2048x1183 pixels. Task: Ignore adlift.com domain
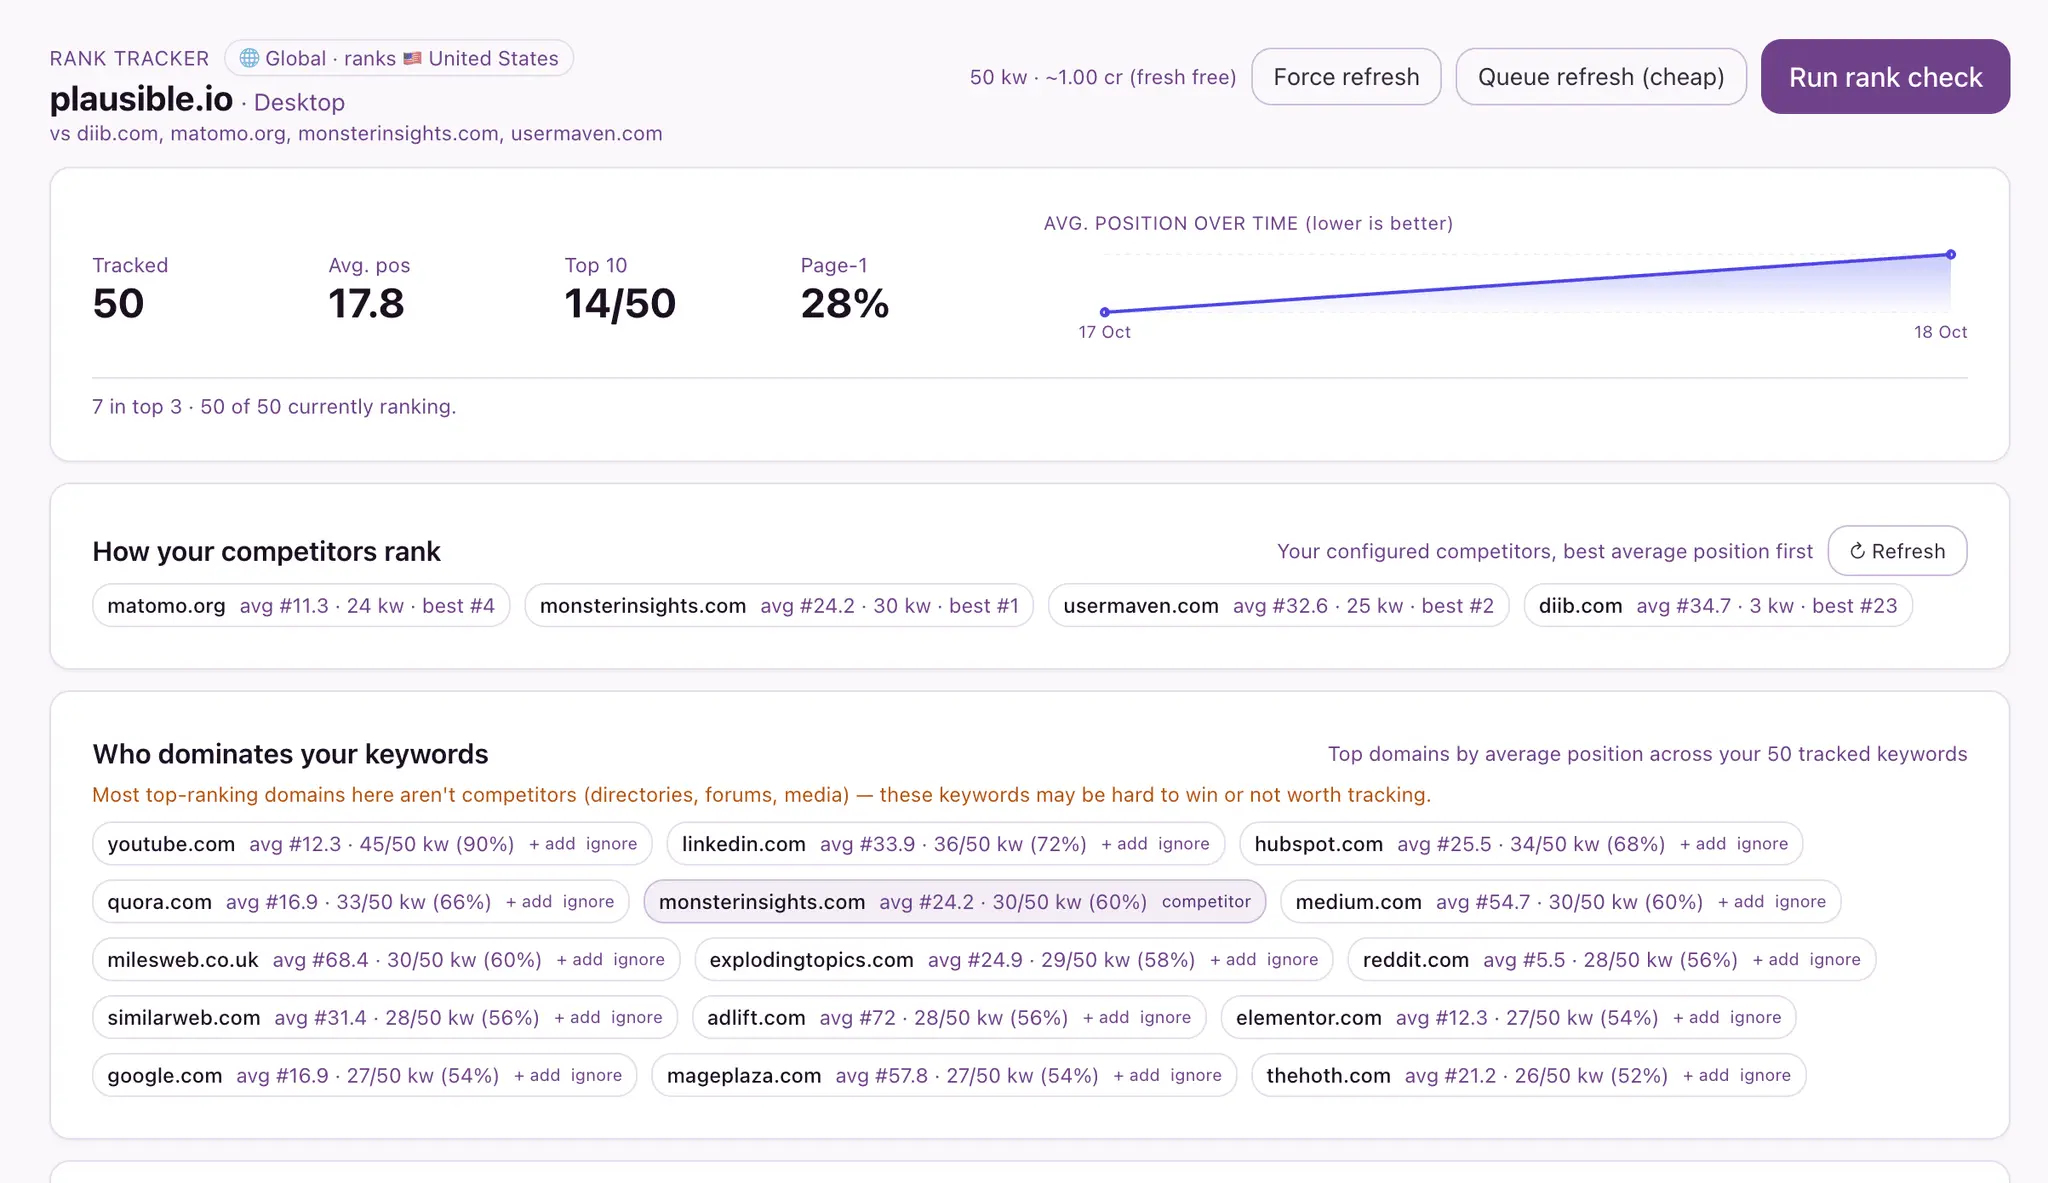pos(1165,1018)
